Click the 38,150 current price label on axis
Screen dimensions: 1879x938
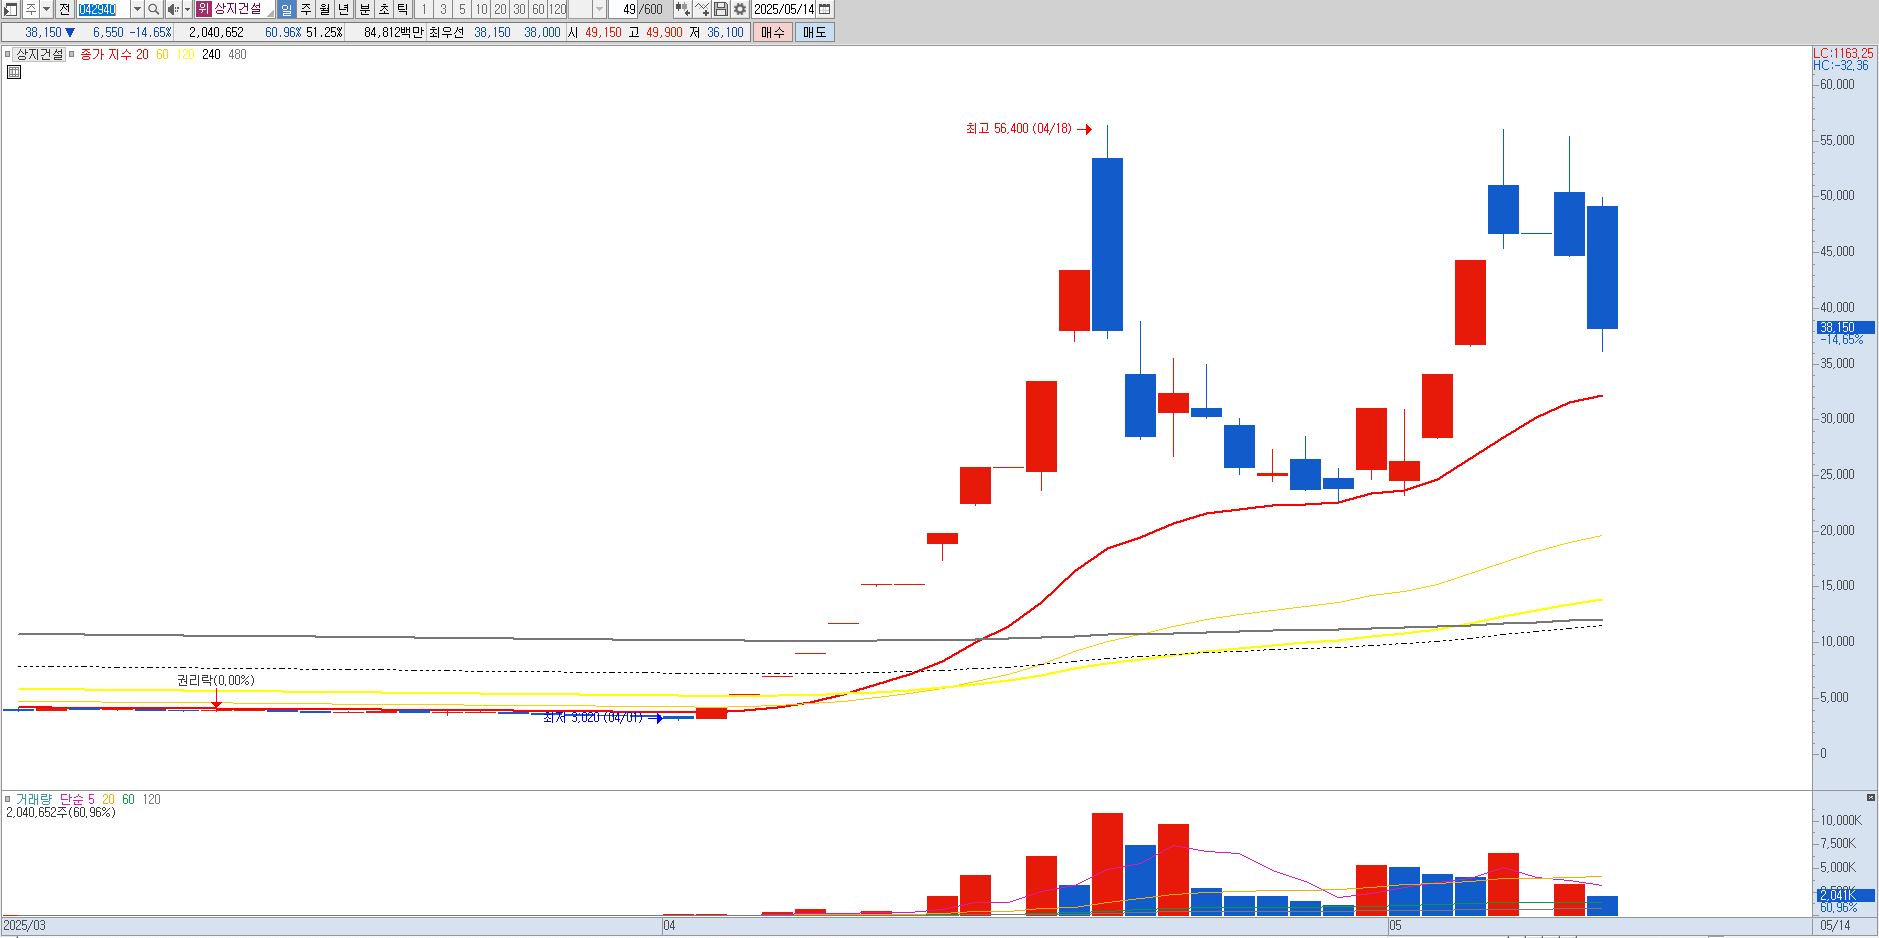click(x=1845, y=327)
